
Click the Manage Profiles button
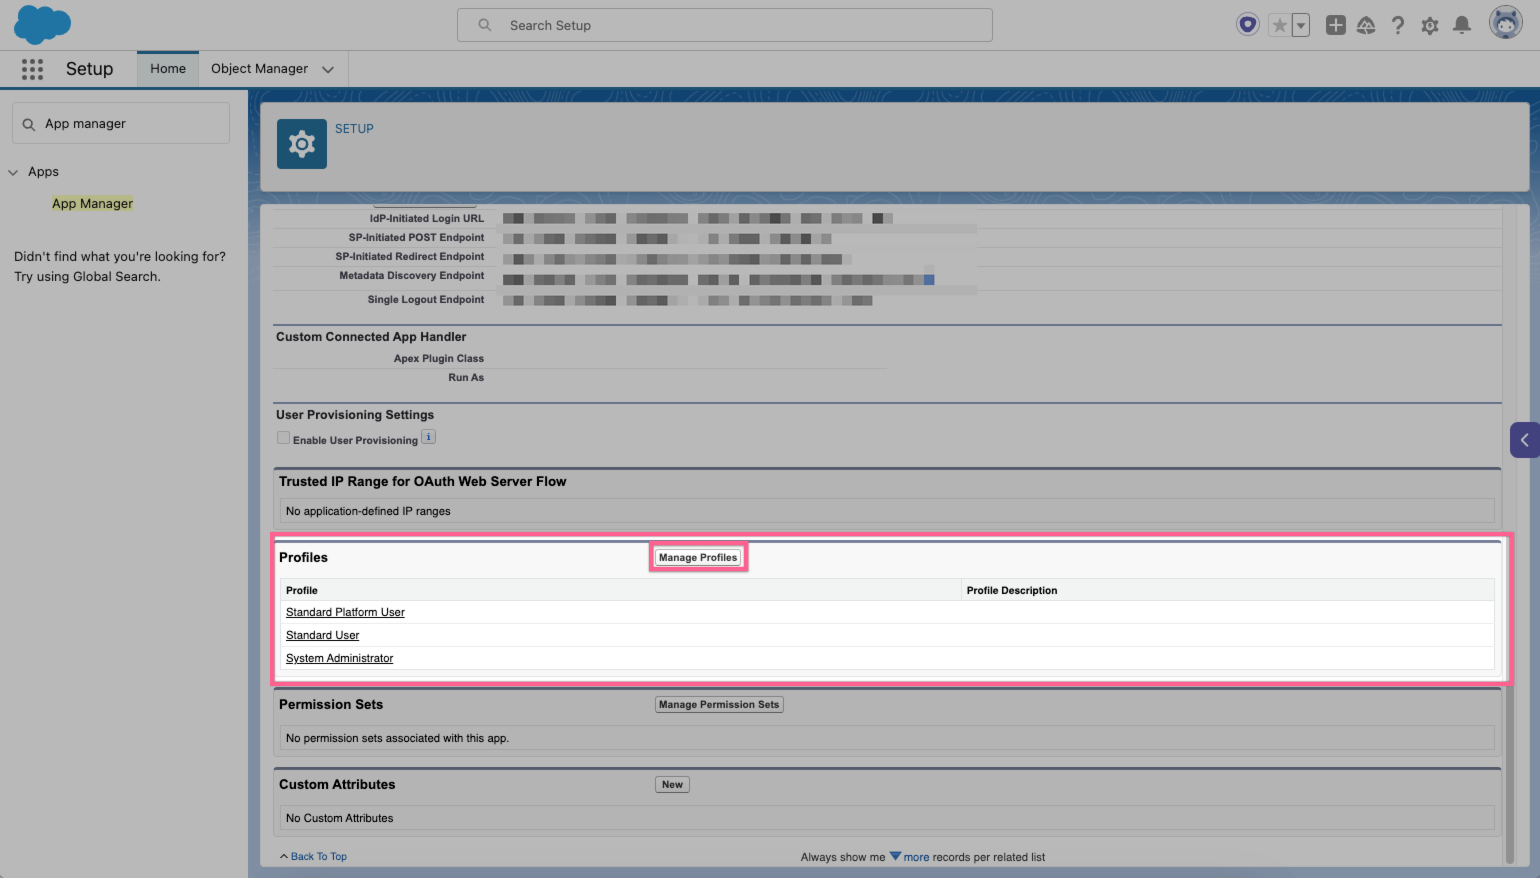[x=697, y=557]
